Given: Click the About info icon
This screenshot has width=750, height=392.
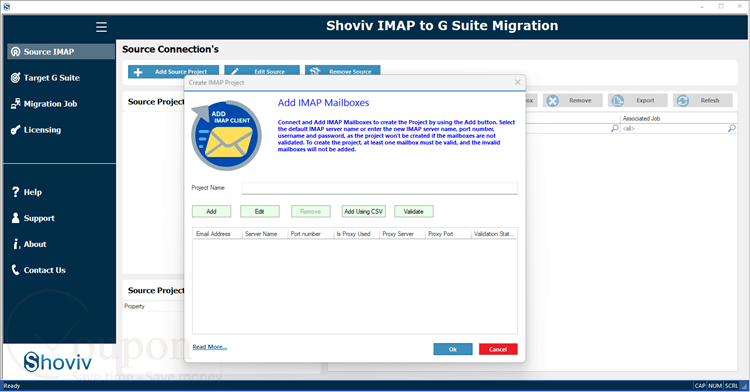Looking at the screenshot, I should click(16, 244).
